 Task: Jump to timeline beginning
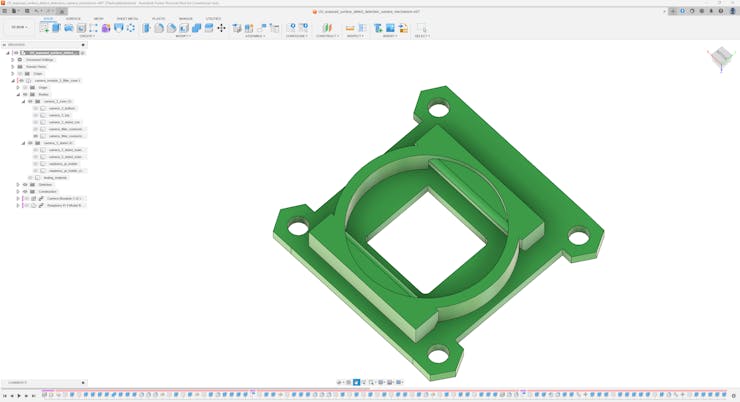point(4,396)
